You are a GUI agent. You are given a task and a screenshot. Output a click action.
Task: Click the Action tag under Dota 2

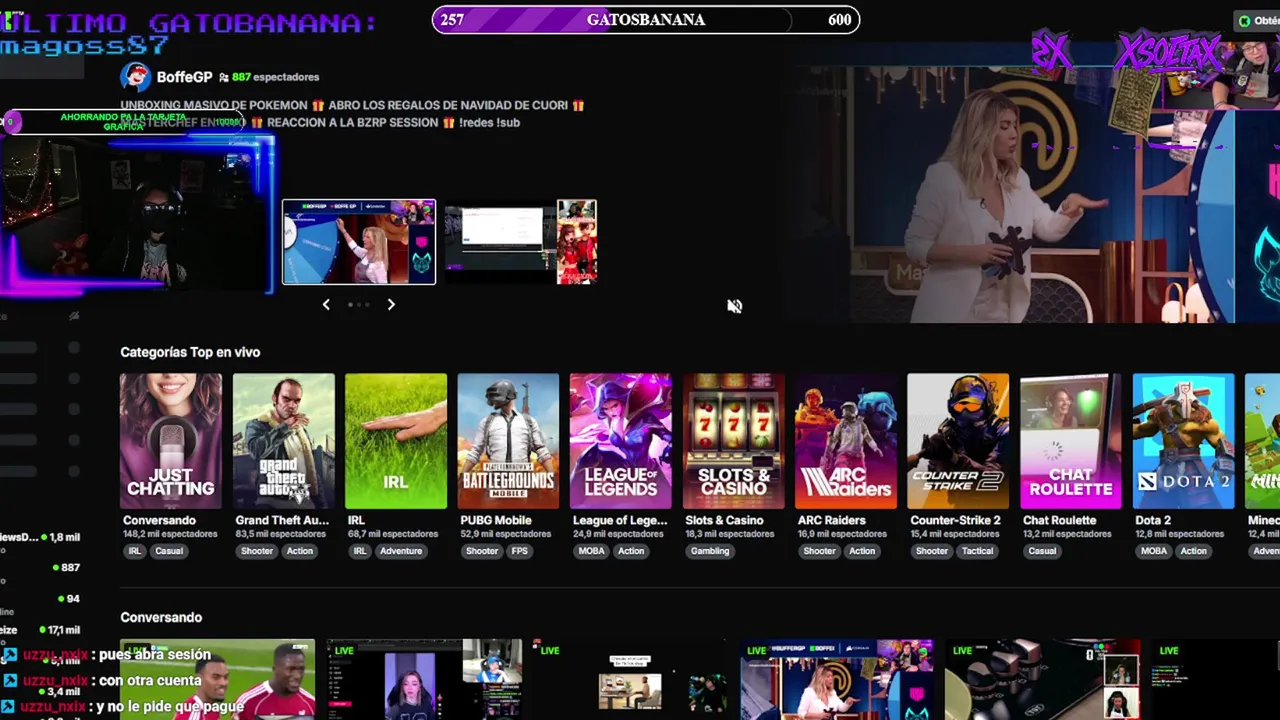coord(1193,551)
